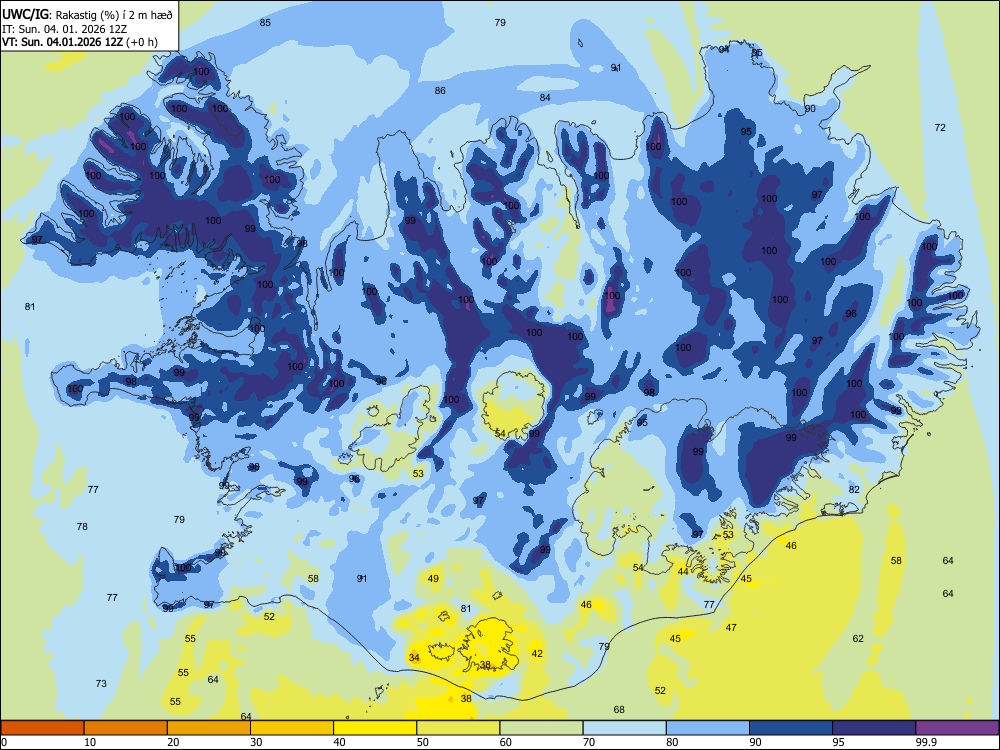Click the legend label "30"

pos(256,742)
